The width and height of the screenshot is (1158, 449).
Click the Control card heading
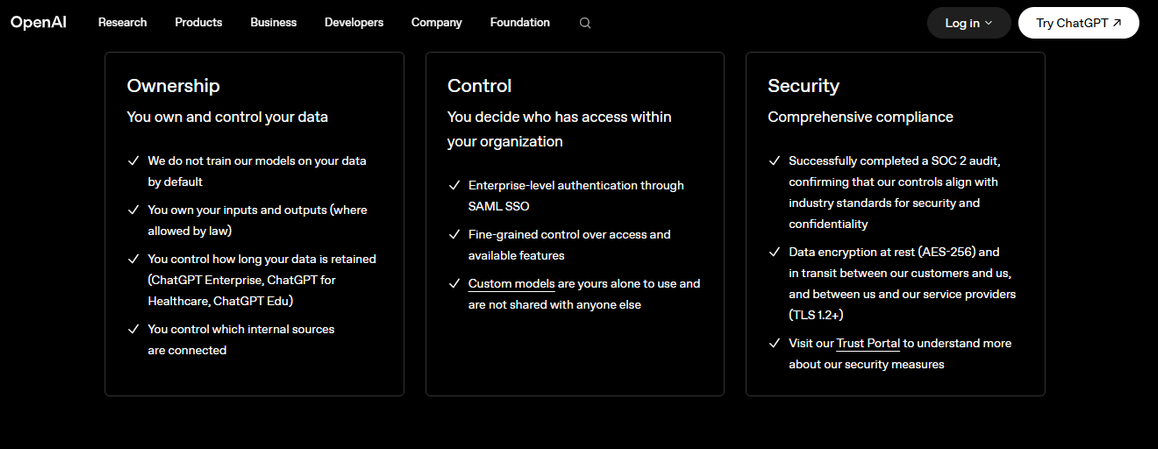[479, 86]
